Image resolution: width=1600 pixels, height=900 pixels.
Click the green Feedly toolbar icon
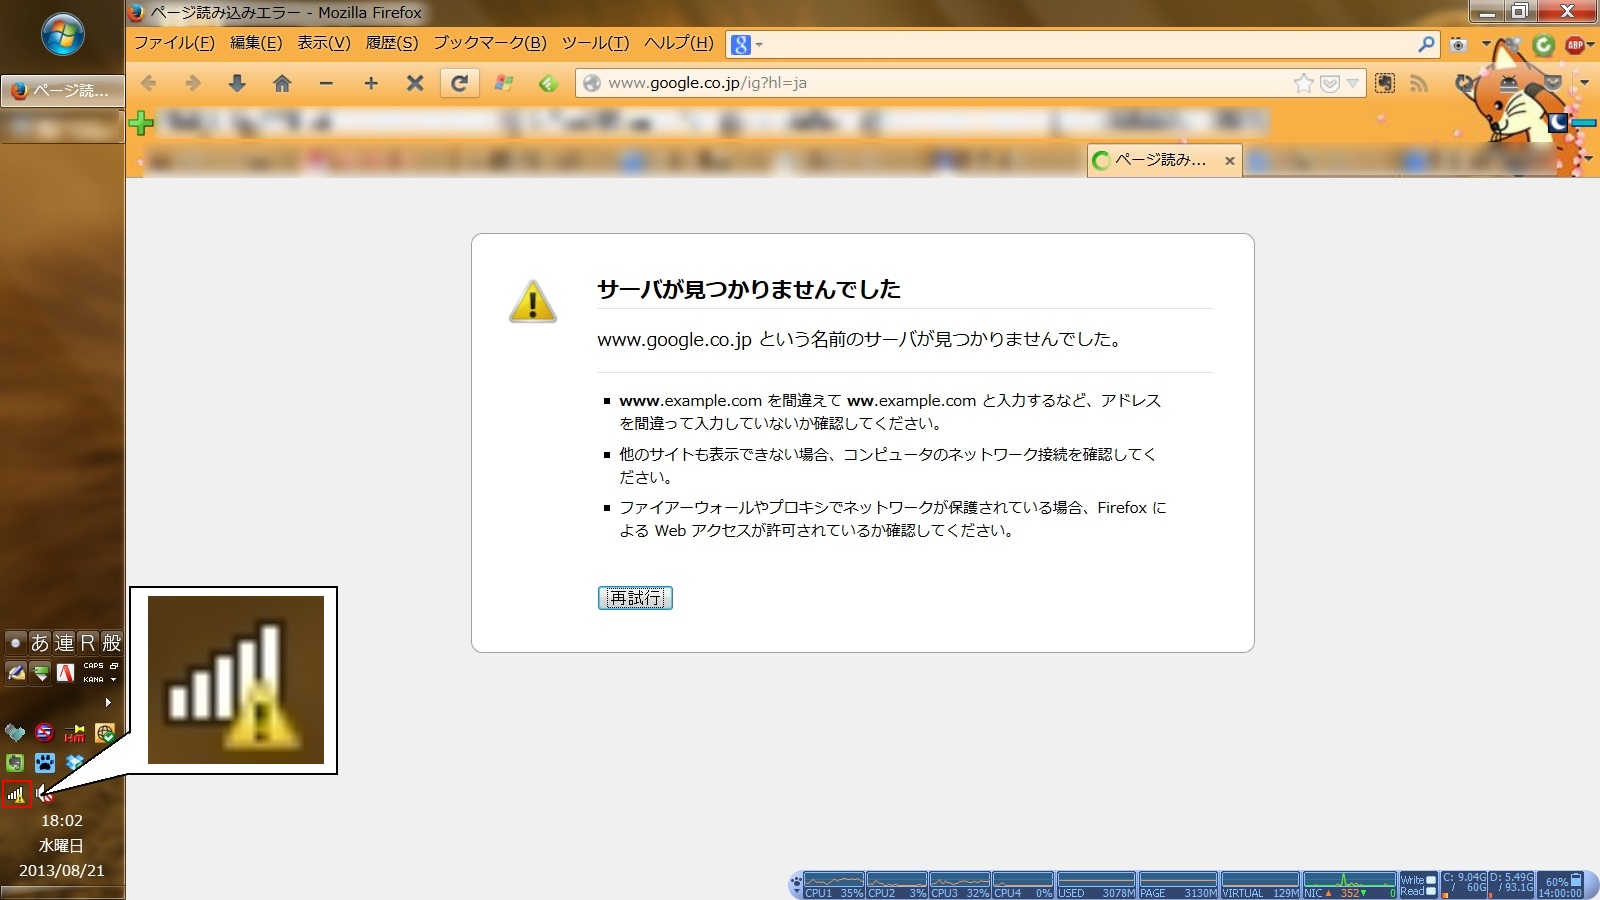click(x=548, y=83)
